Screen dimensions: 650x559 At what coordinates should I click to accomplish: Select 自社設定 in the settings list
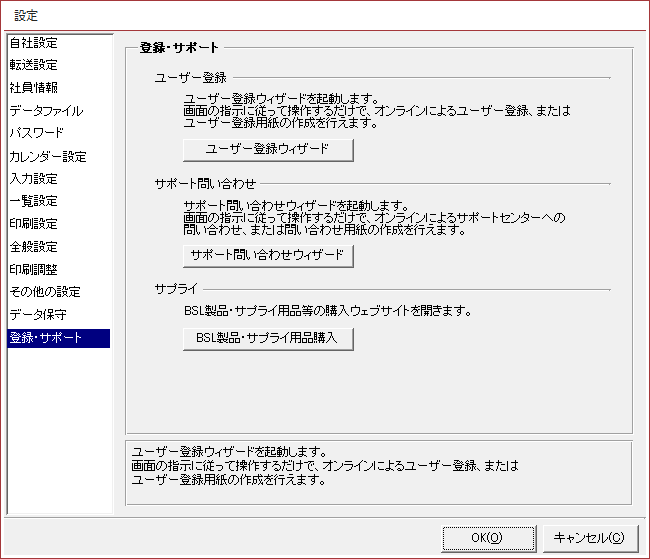point(34,43)
